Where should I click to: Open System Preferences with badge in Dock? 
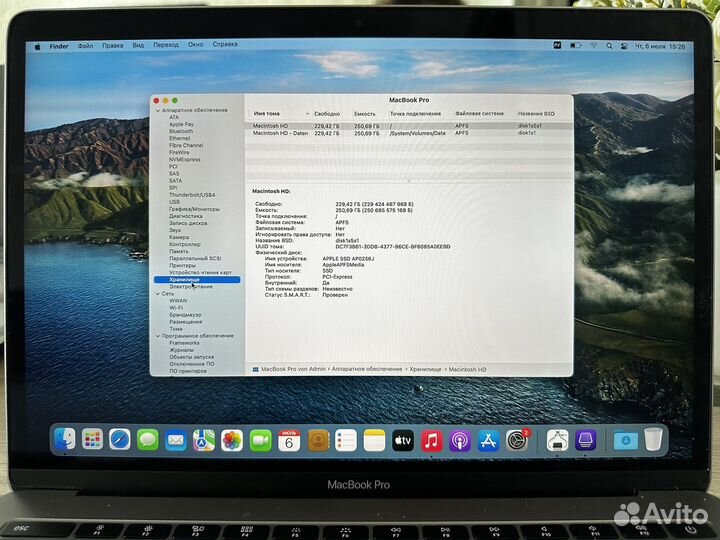coord(518,440)
